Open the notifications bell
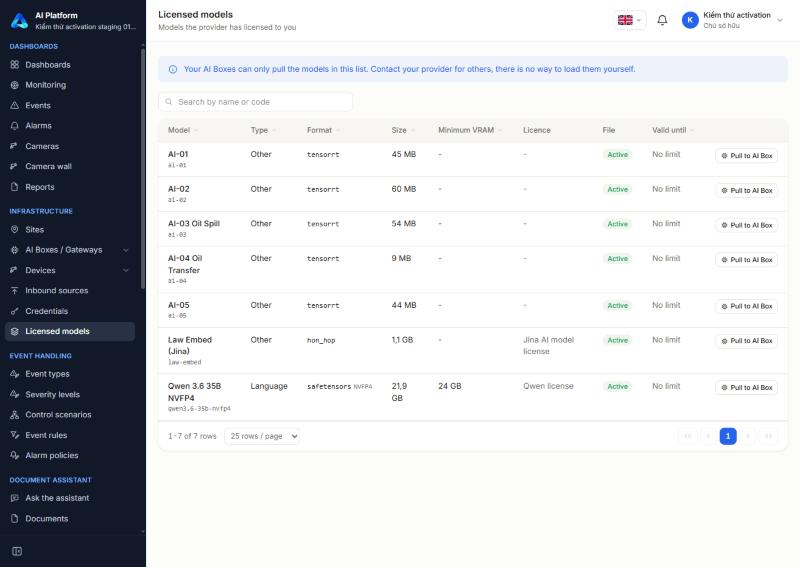Screen dimensions: 800x567 tap(662, 20)
